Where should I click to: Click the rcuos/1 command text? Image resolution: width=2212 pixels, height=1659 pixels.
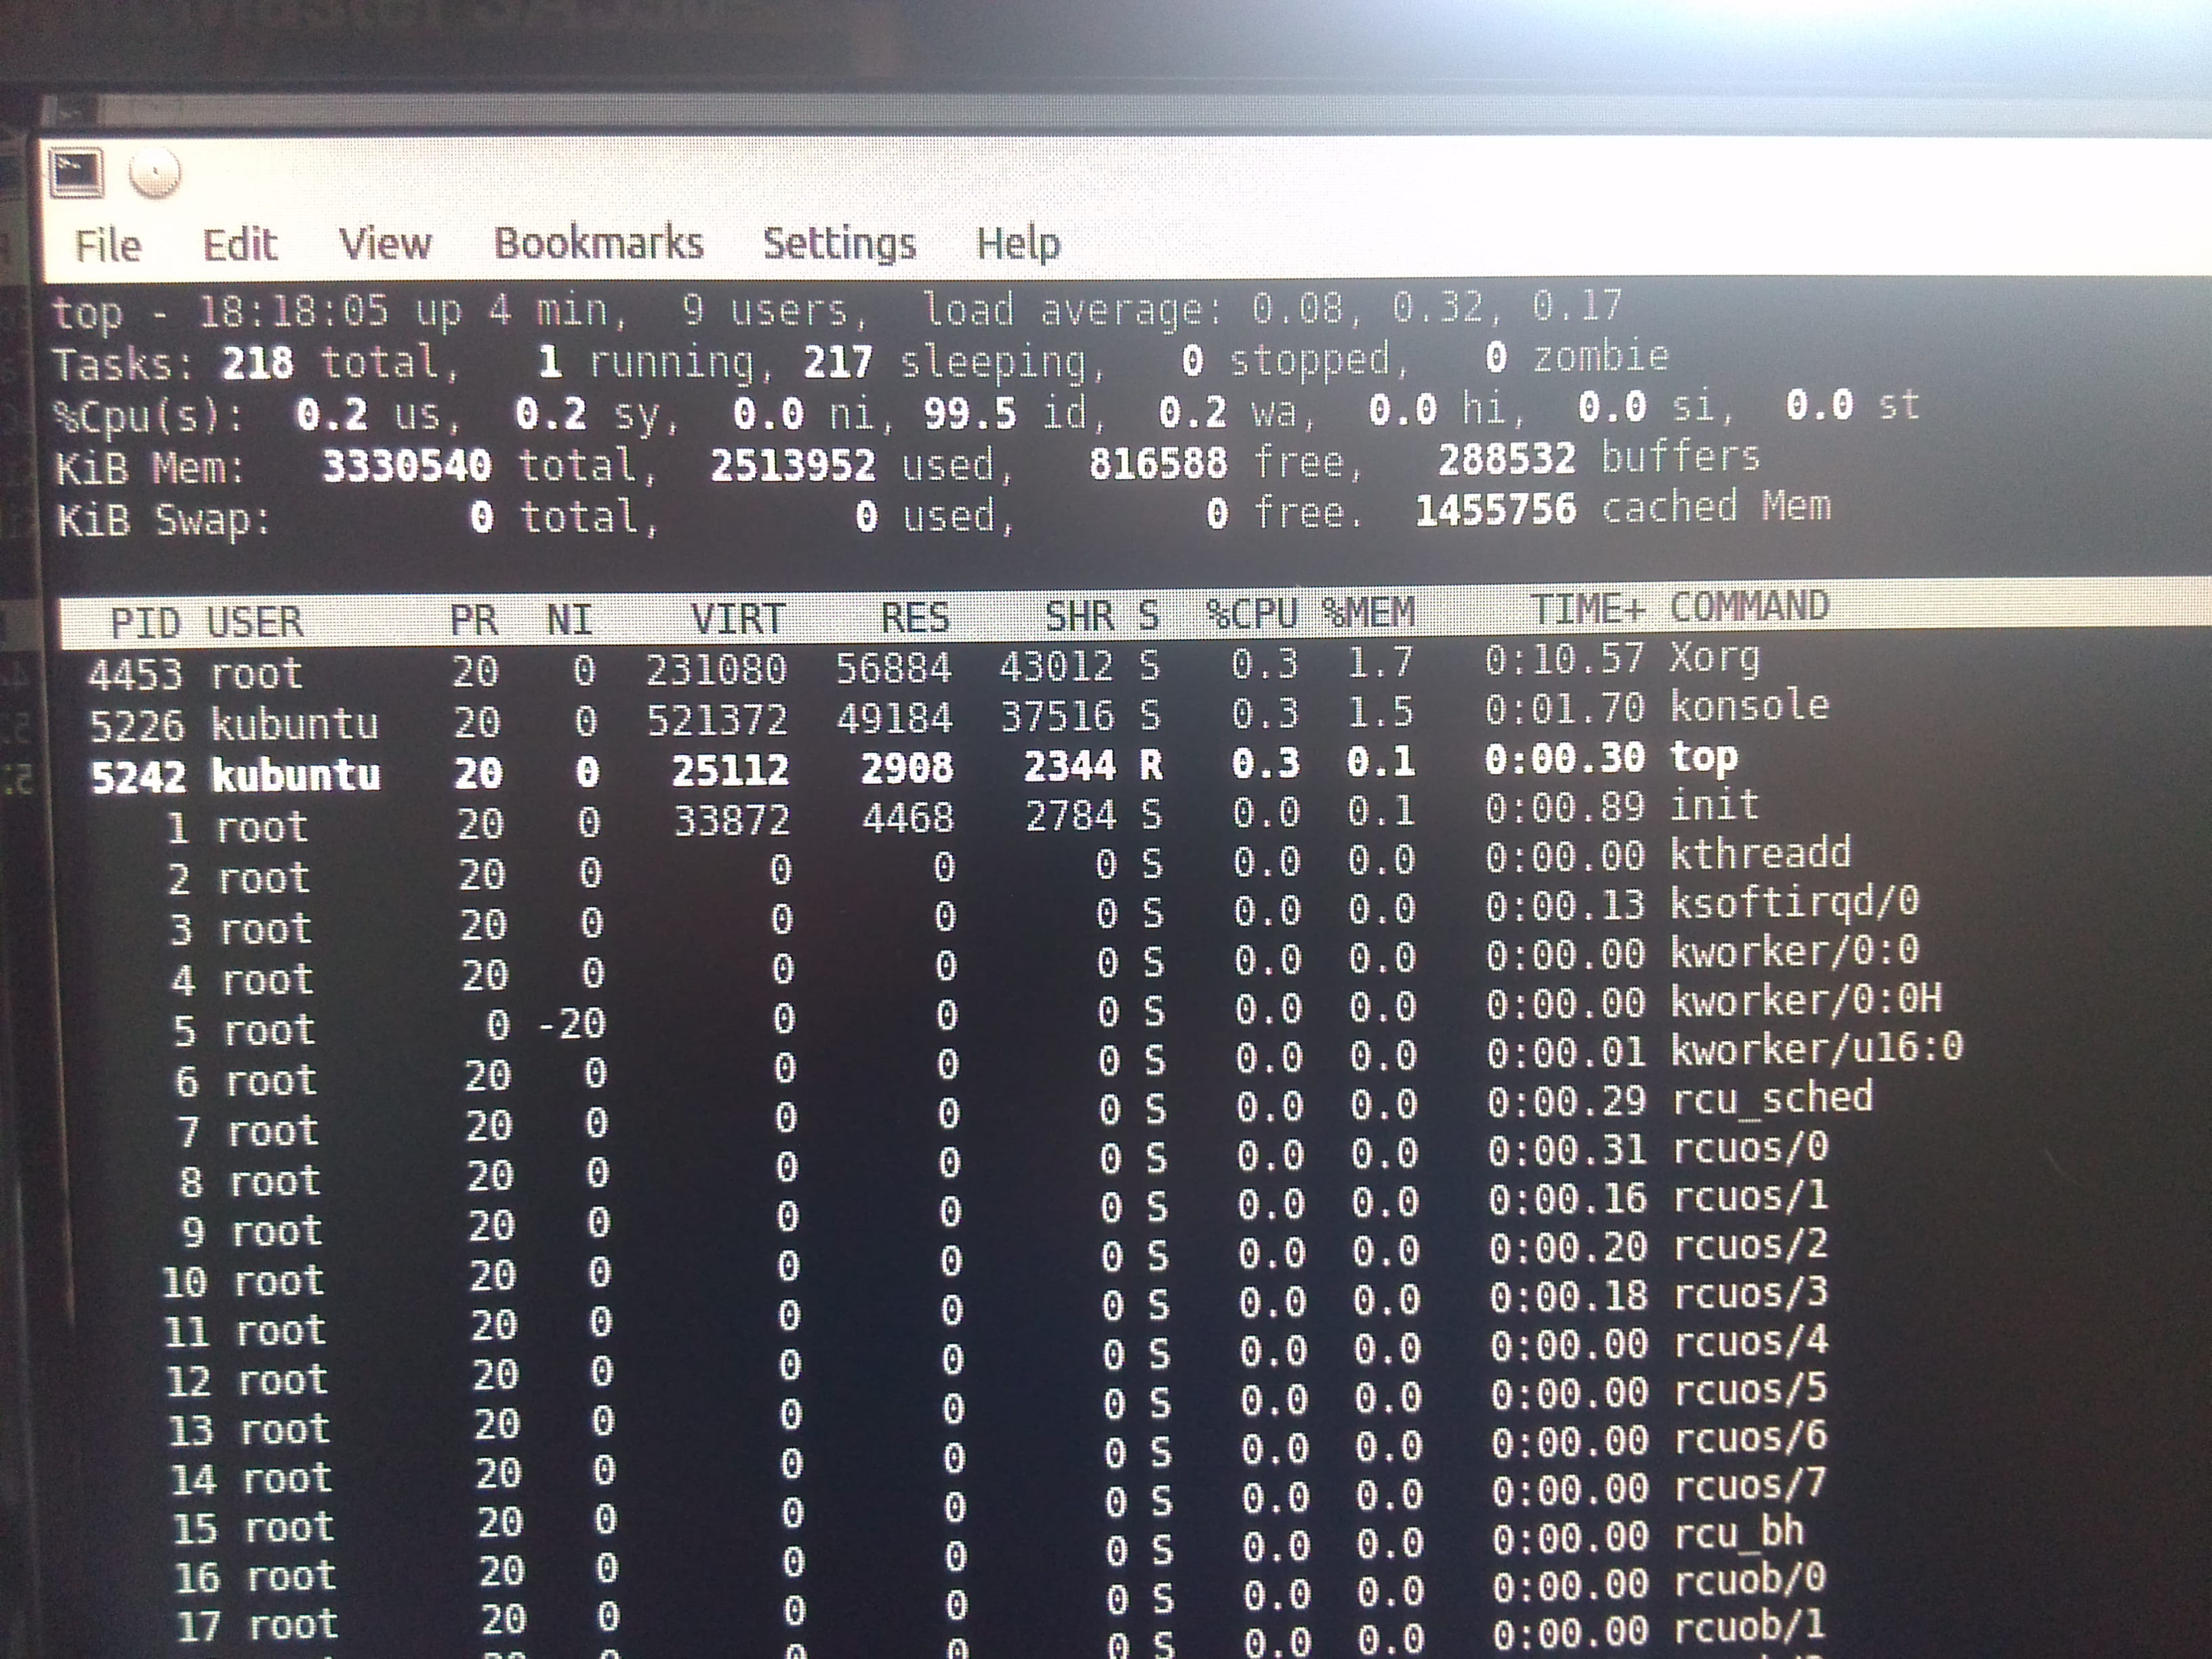tap(1751, 1196)
